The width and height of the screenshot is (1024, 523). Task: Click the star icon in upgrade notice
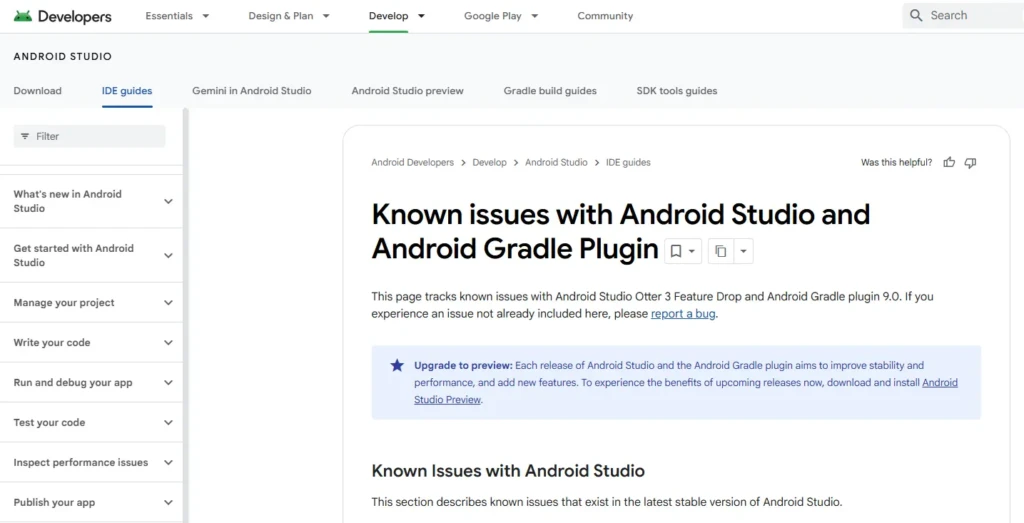[397, 366]
